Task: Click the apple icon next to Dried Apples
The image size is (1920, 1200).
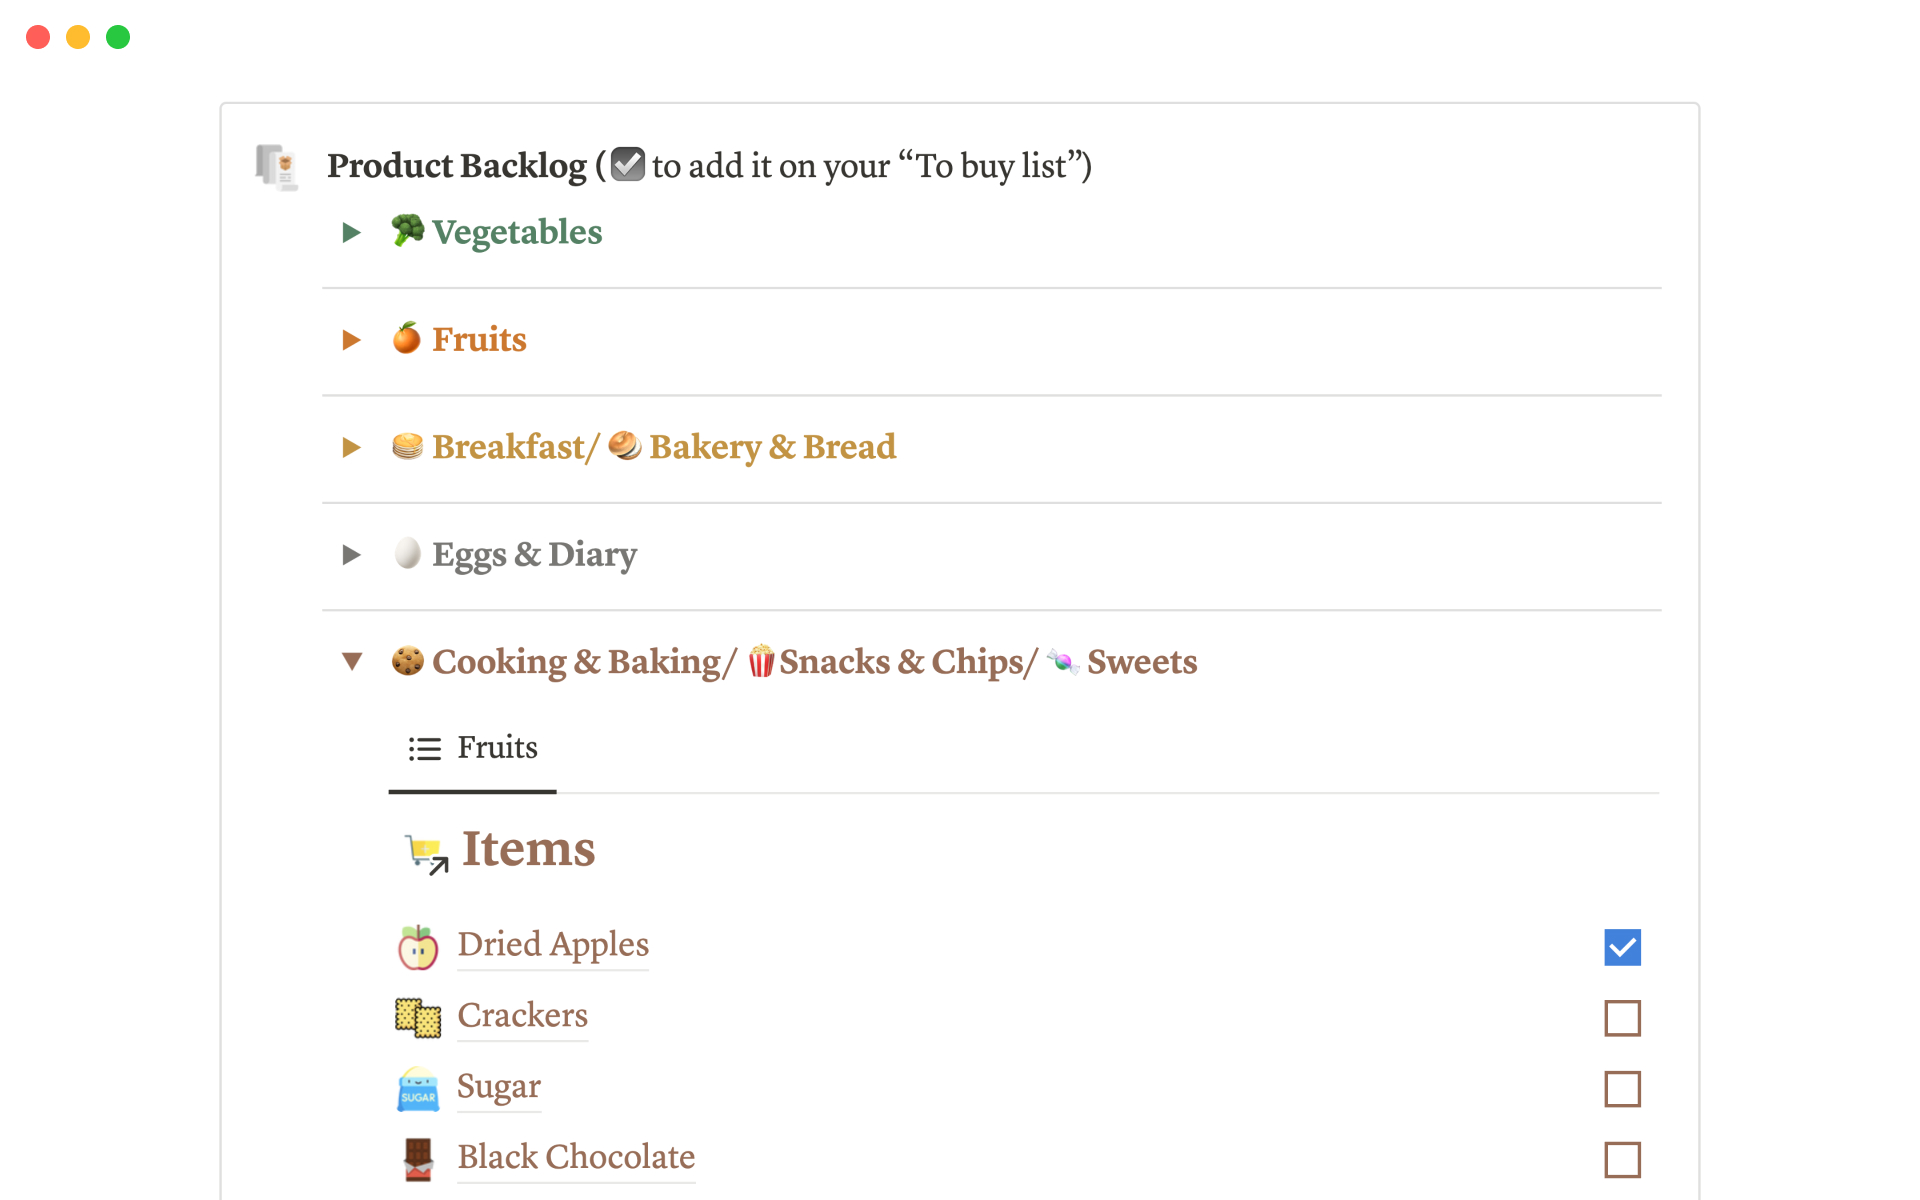Action: [417, 946]
